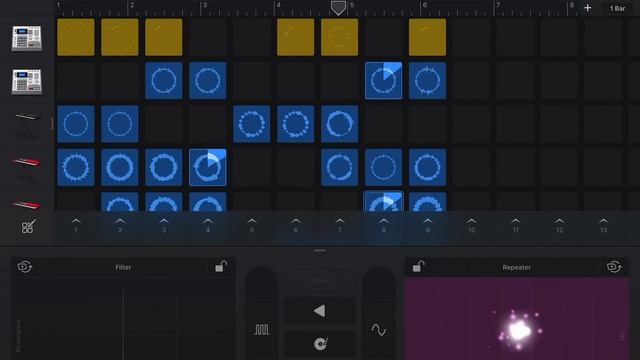The width and height of the screenshot is (640, 360).
Task: Select the second drum machine track icon
Action: coord(27,81)
